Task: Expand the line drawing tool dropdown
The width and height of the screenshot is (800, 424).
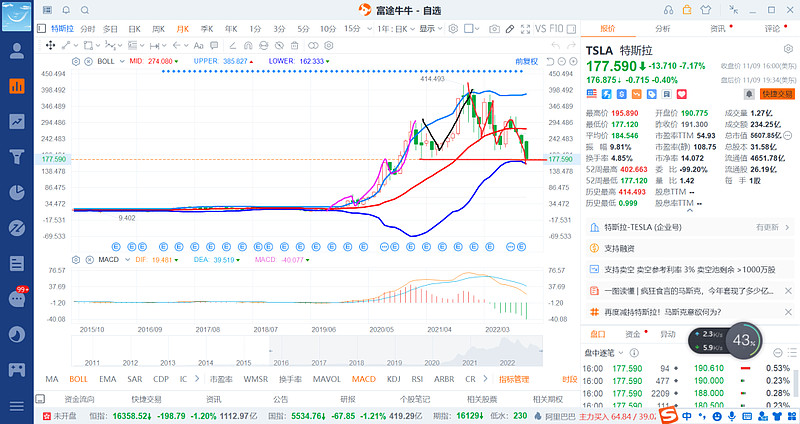Action: [x=76, y=45]
